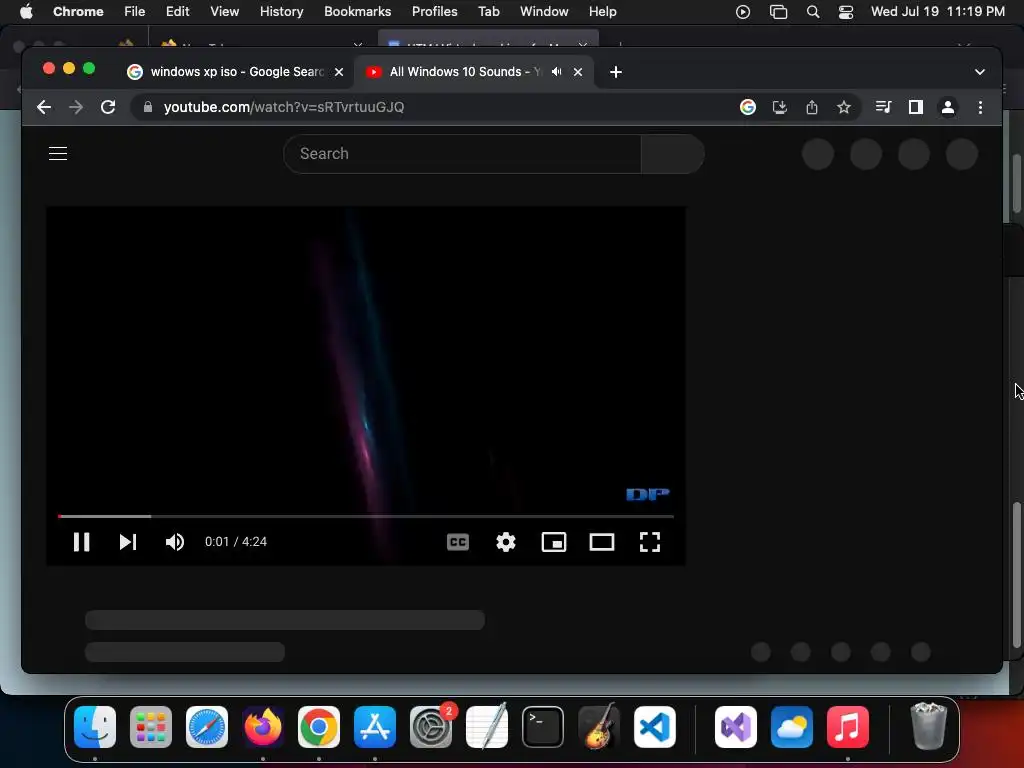This screenshot has width=1024, height=768.
Task: Focus the YouTube Search field
Action: point(462,154)
